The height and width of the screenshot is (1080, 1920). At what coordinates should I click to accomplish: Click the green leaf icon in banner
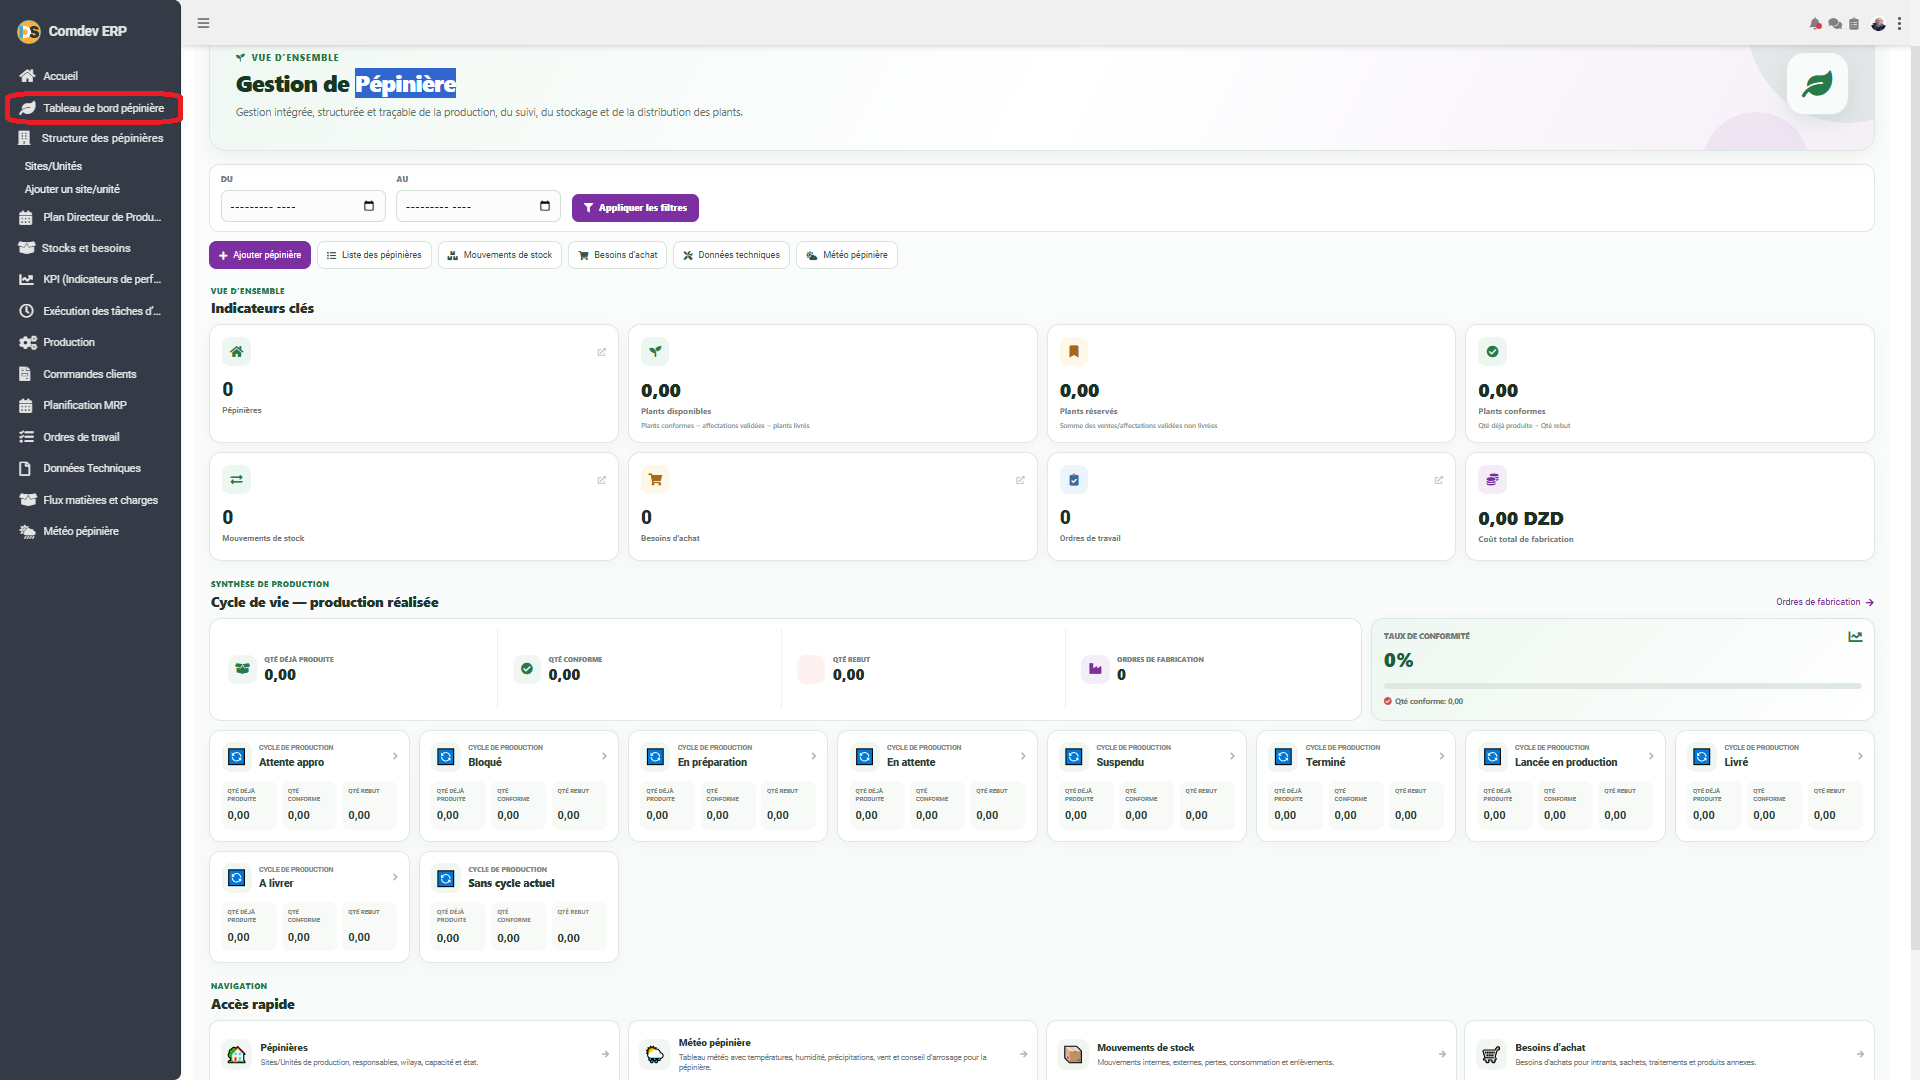pos(1817,84)
